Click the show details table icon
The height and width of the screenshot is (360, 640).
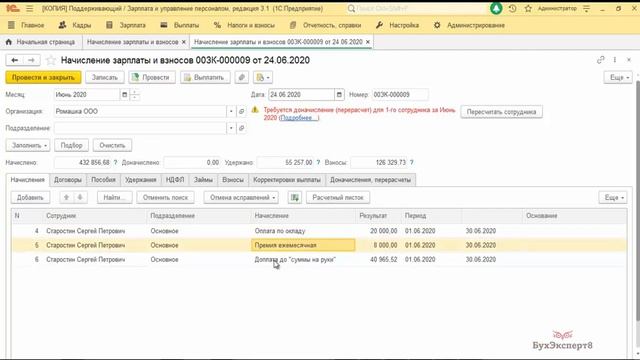click(295, 198)
